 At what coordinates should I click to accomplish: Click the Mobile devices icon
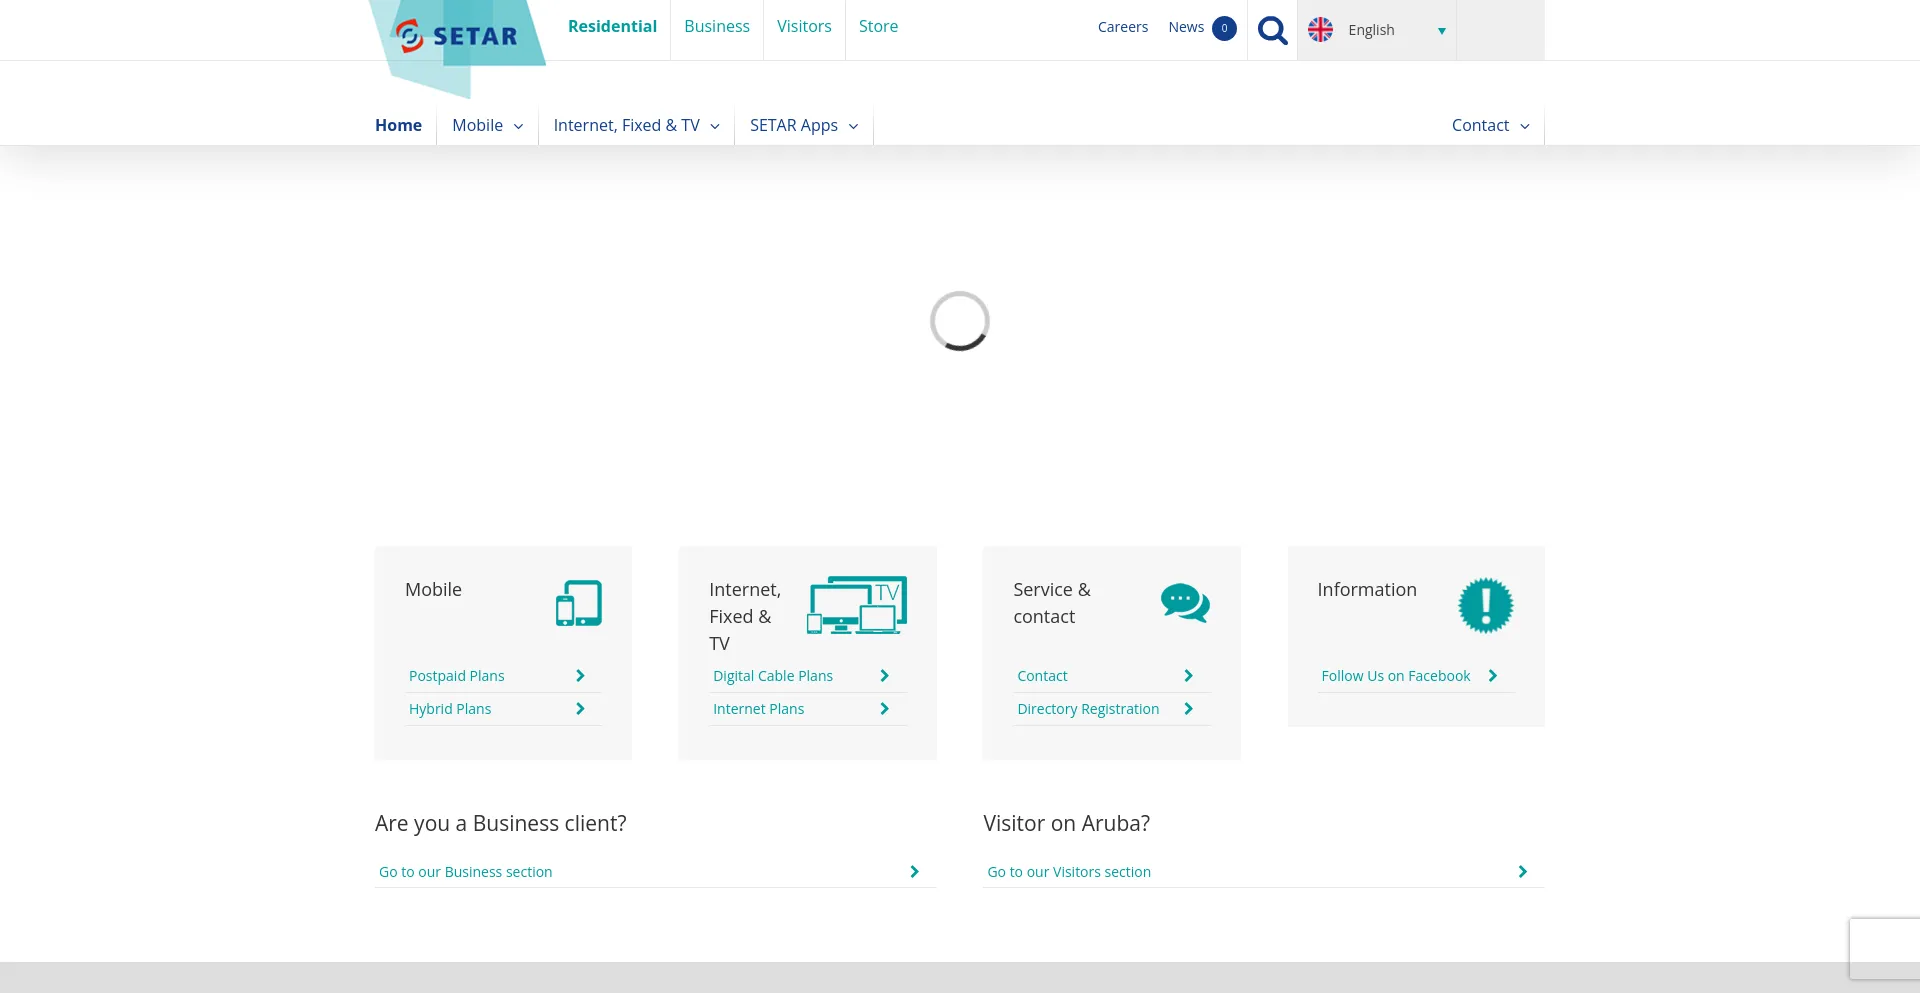(x=578, y=603)
